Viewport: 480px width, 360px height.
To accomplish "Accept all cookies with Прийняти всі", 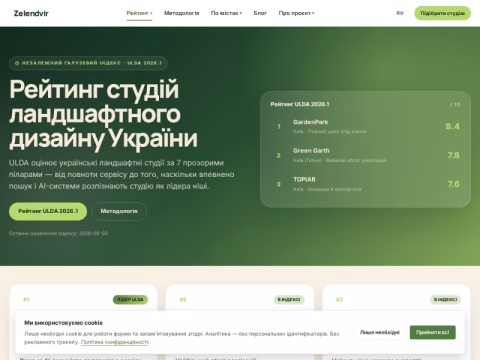I will click(x=433, y=332).
